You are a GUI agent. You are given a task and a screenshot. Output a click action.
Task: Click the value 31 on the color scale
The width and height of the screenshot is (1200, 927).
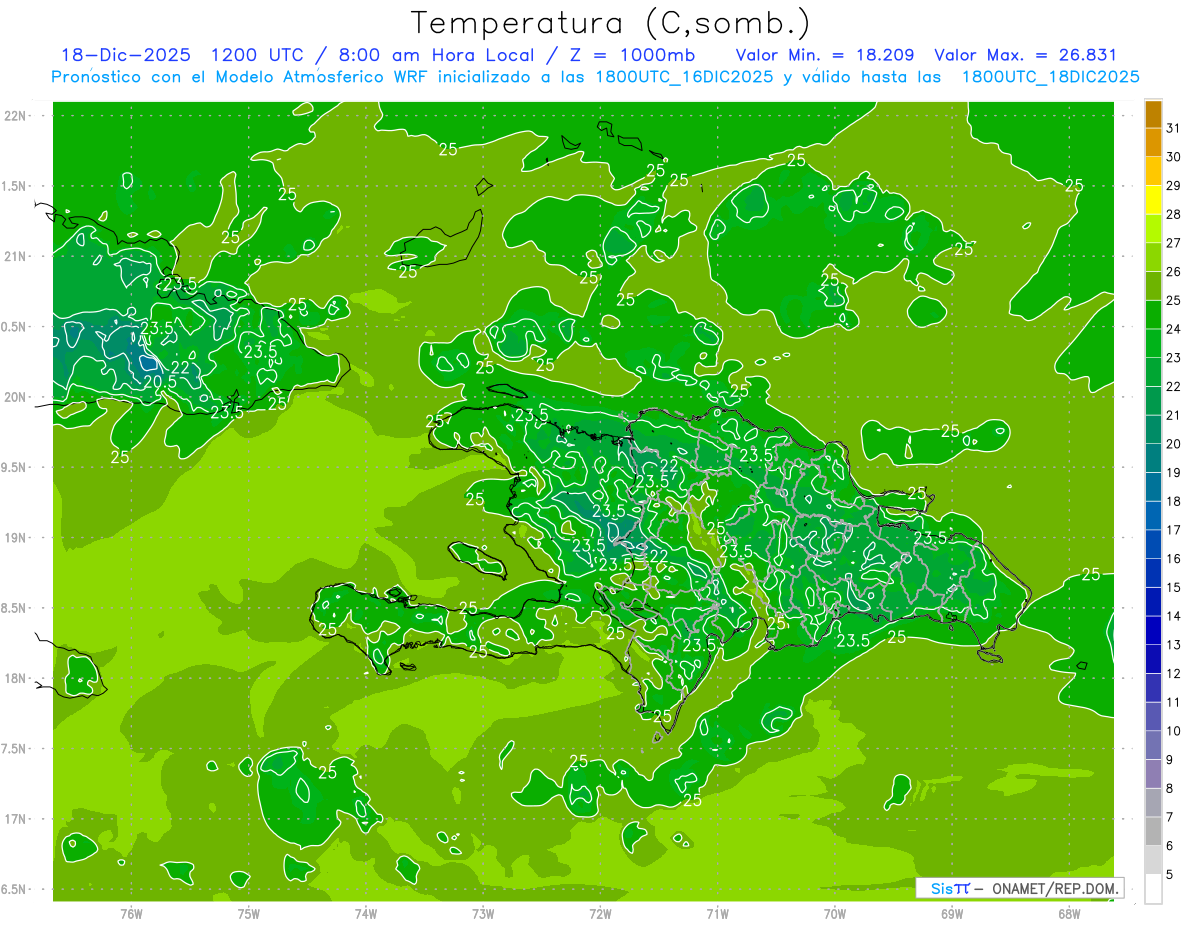(1174, 128)
